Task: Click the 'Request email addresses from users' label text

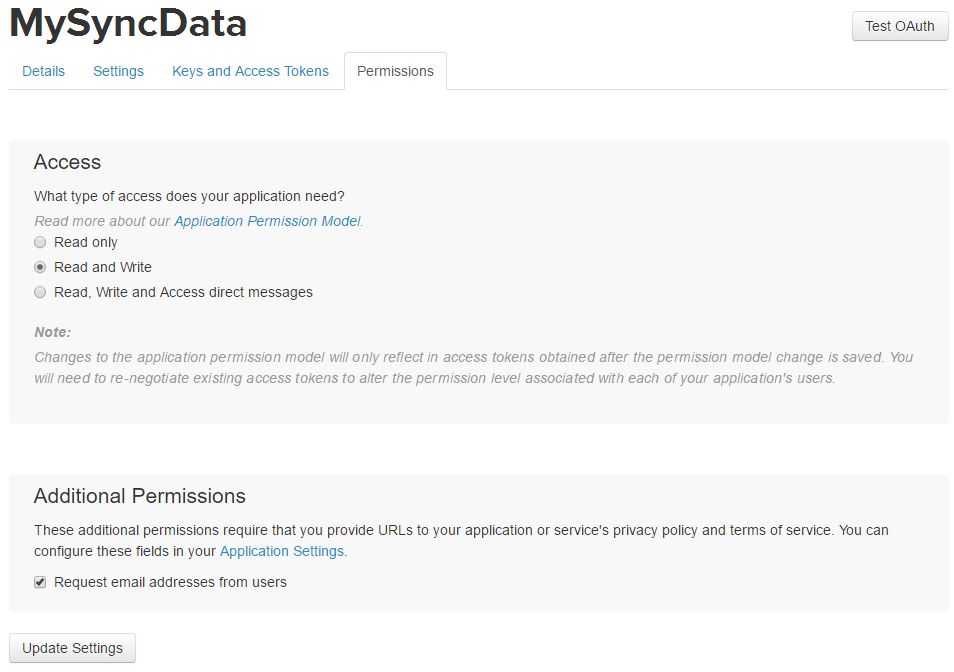Action: (x=170, y=582)
